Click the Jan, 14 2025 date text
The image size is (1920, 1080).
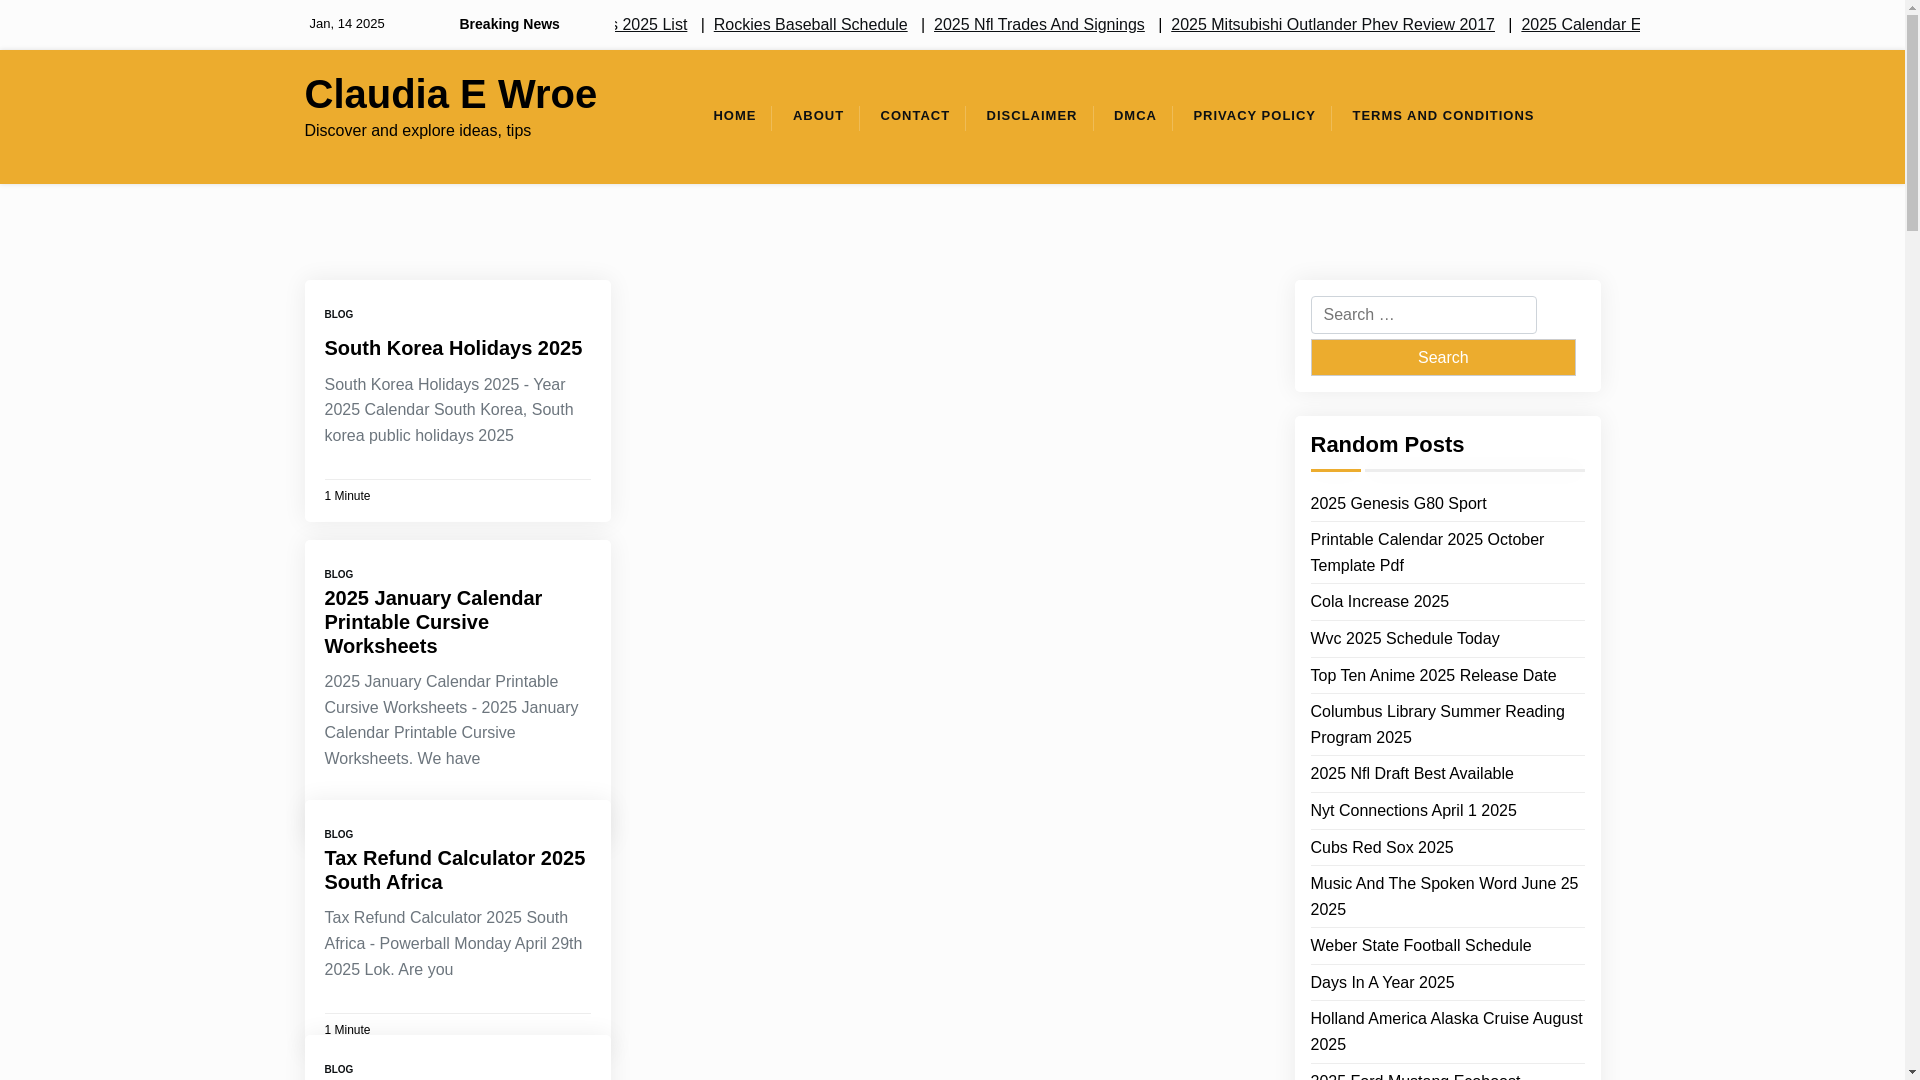click(x=346, y=24)
